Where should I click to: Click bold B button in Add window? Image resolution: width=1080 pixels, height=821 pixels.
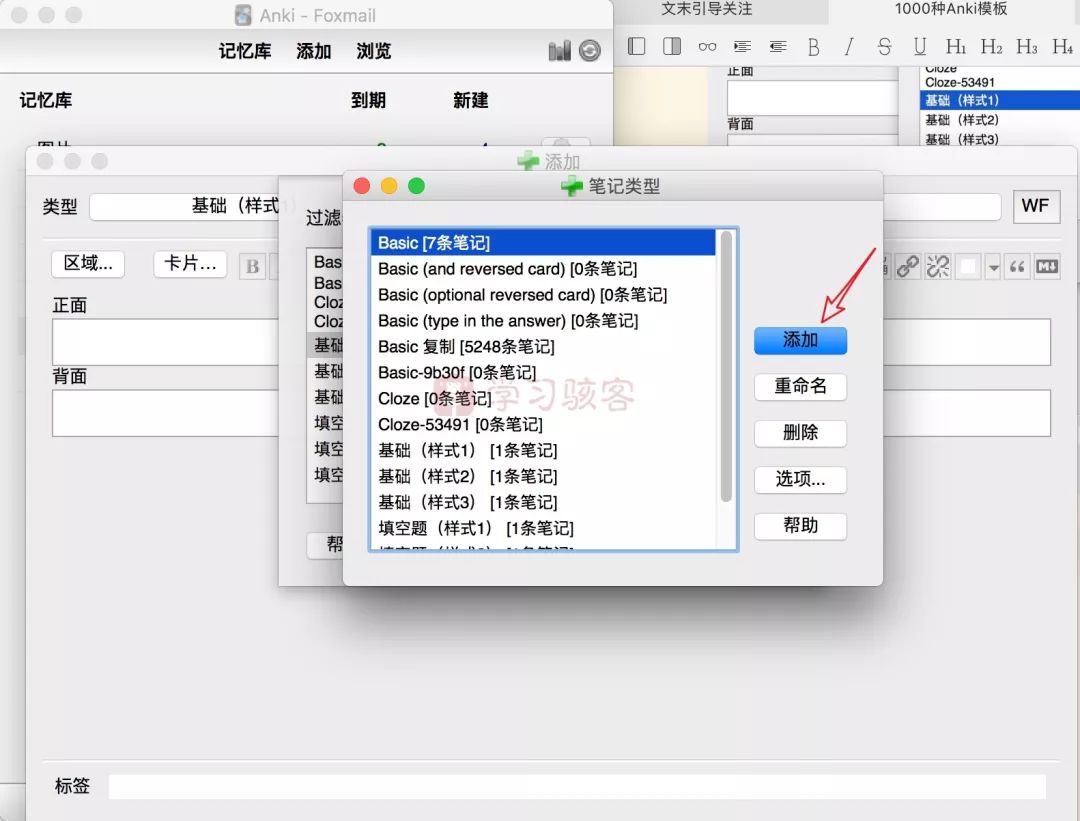[x=253, y=267]
